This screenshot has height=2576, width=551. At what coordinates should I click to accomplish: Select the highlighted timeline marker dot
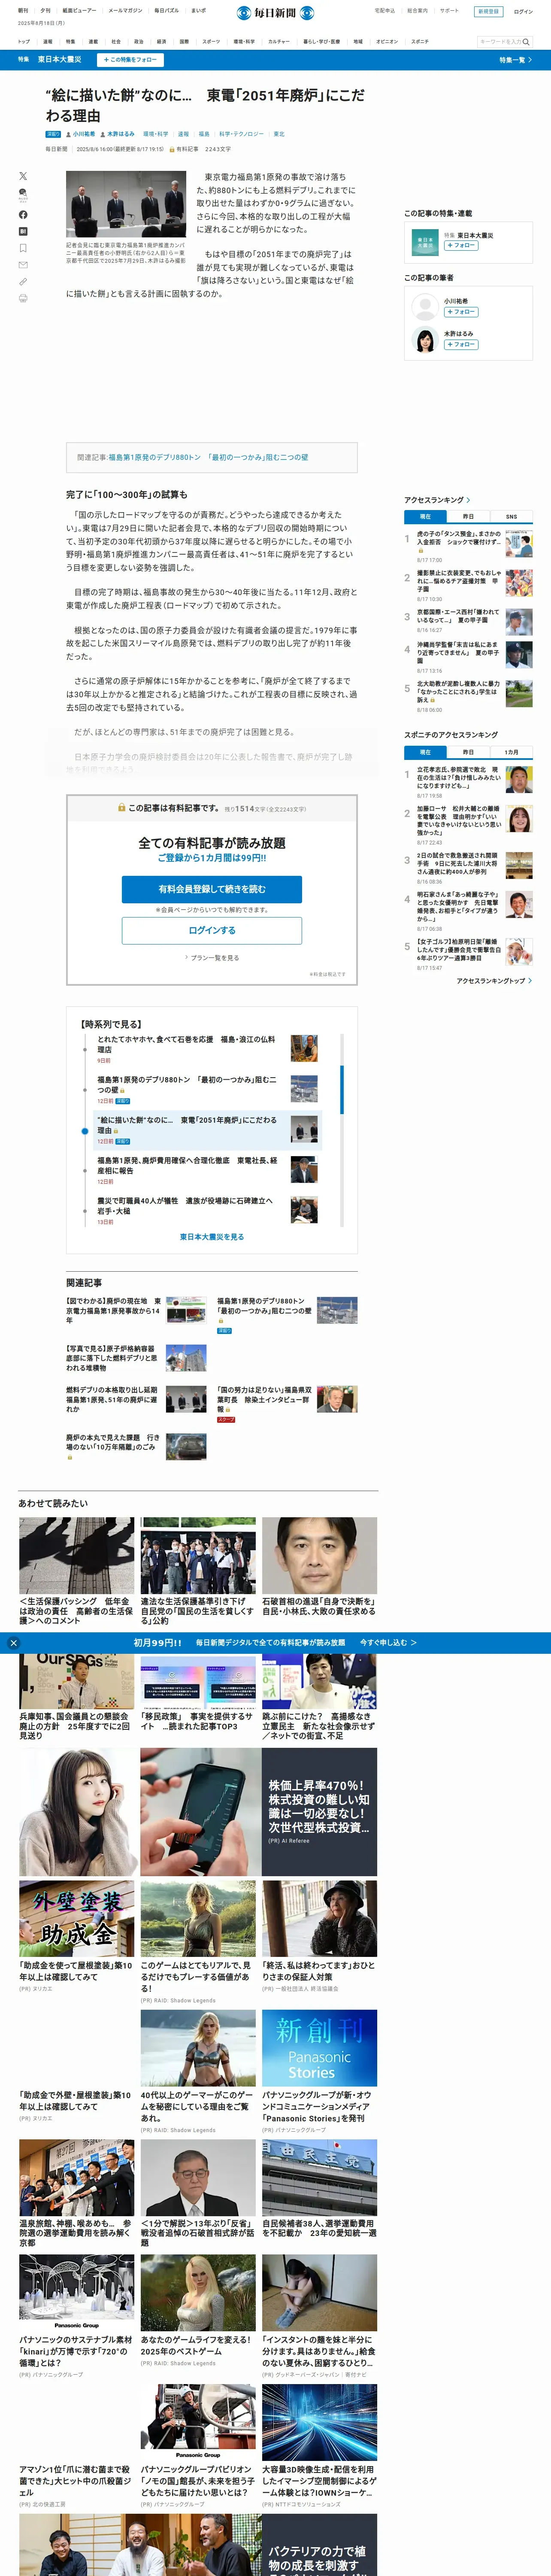point(85,1131)
